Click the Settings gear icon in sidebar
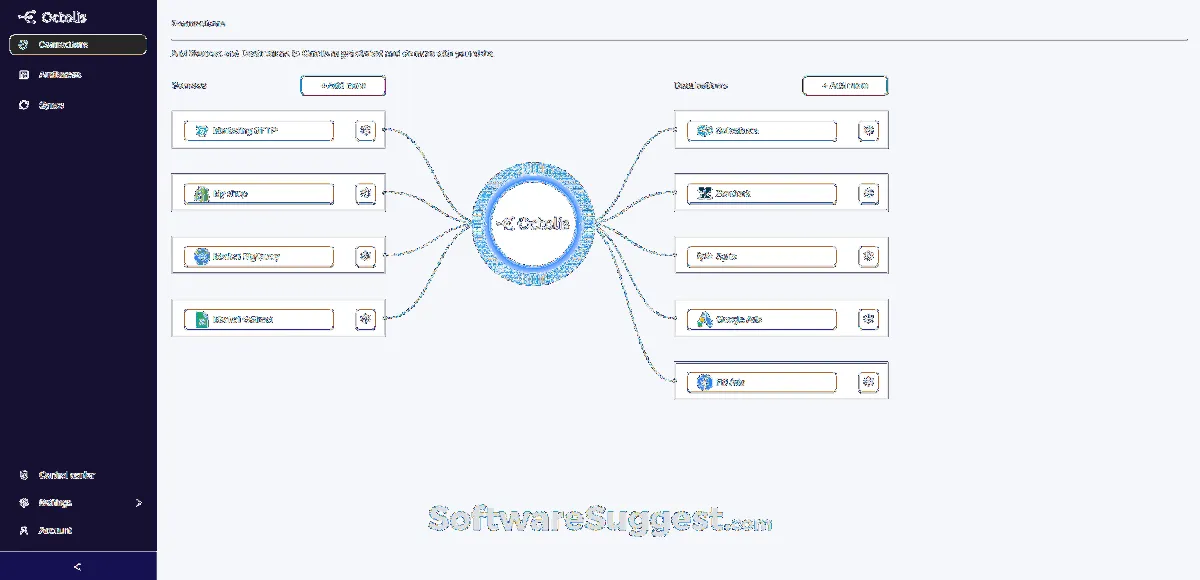The width and height of the screenshot is (1200, 580). (25, 503)
